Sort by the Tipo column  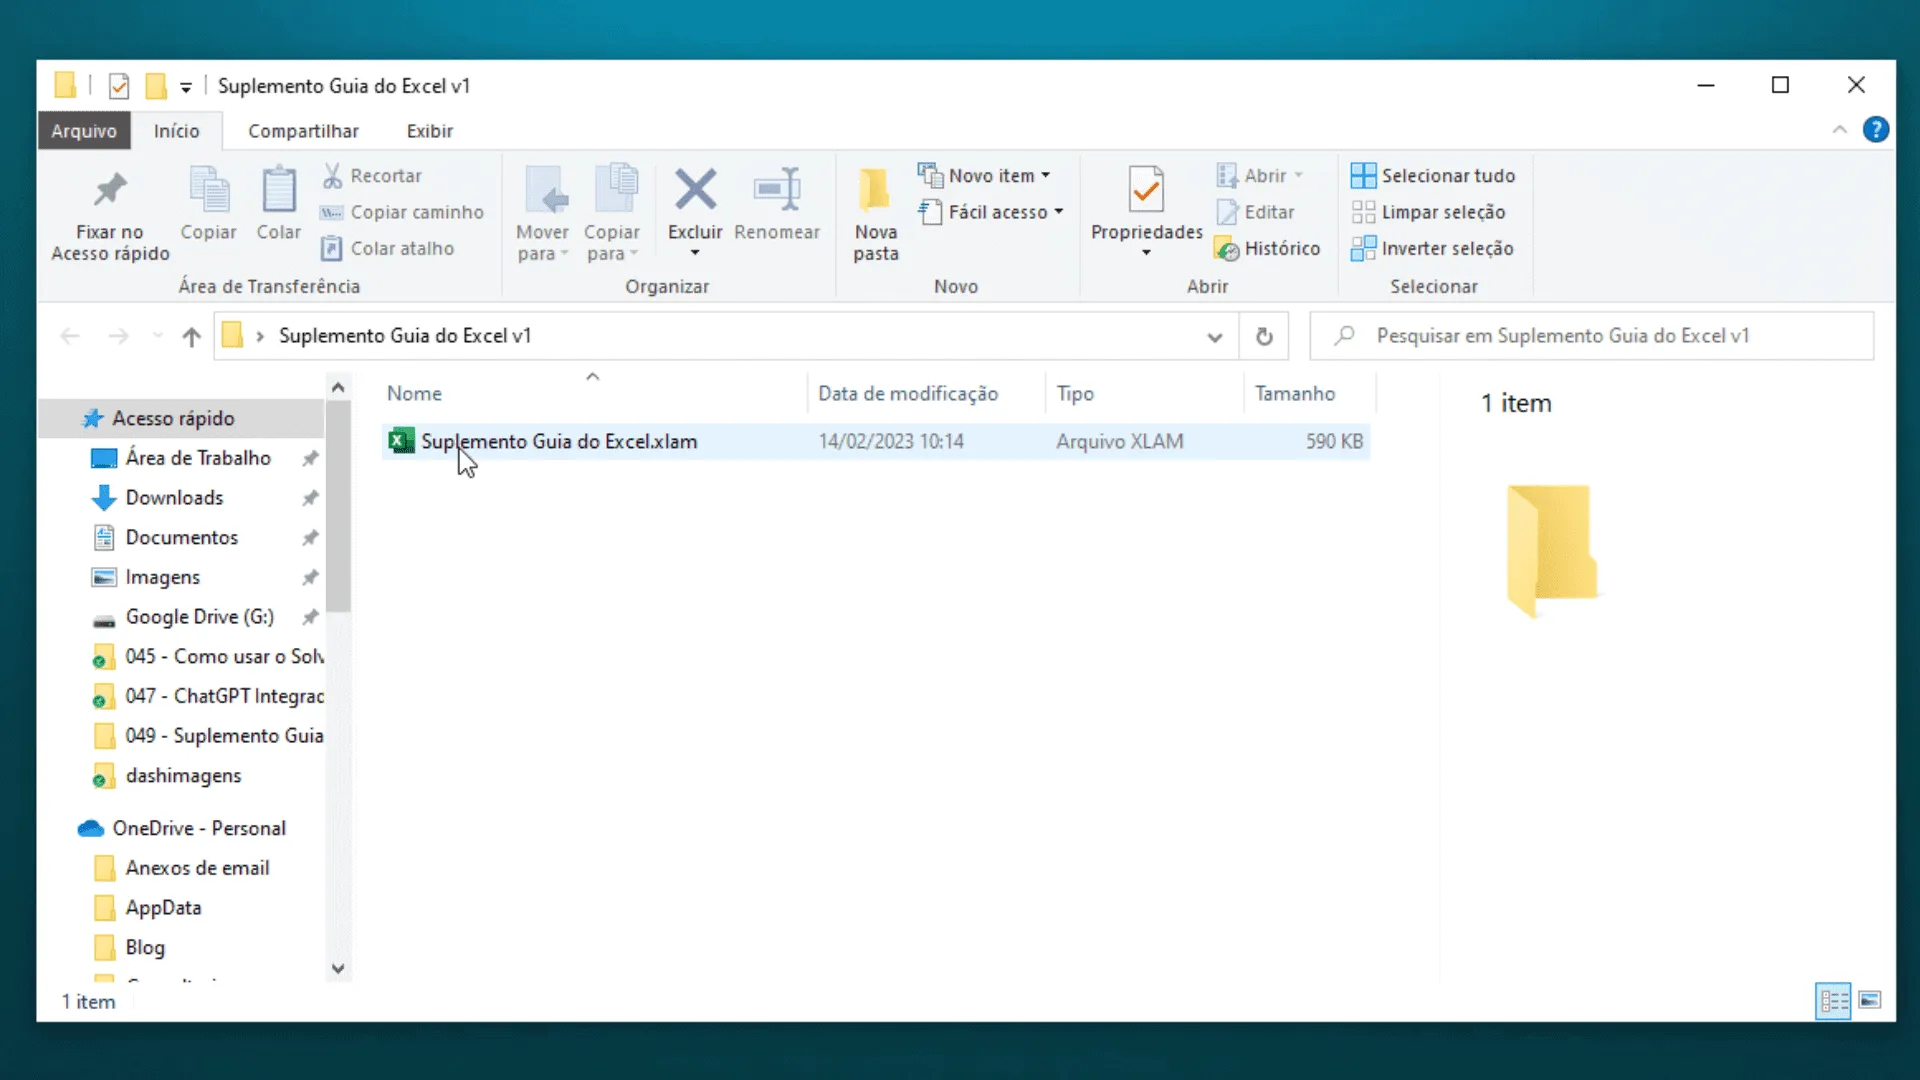tap(1144, 393)
